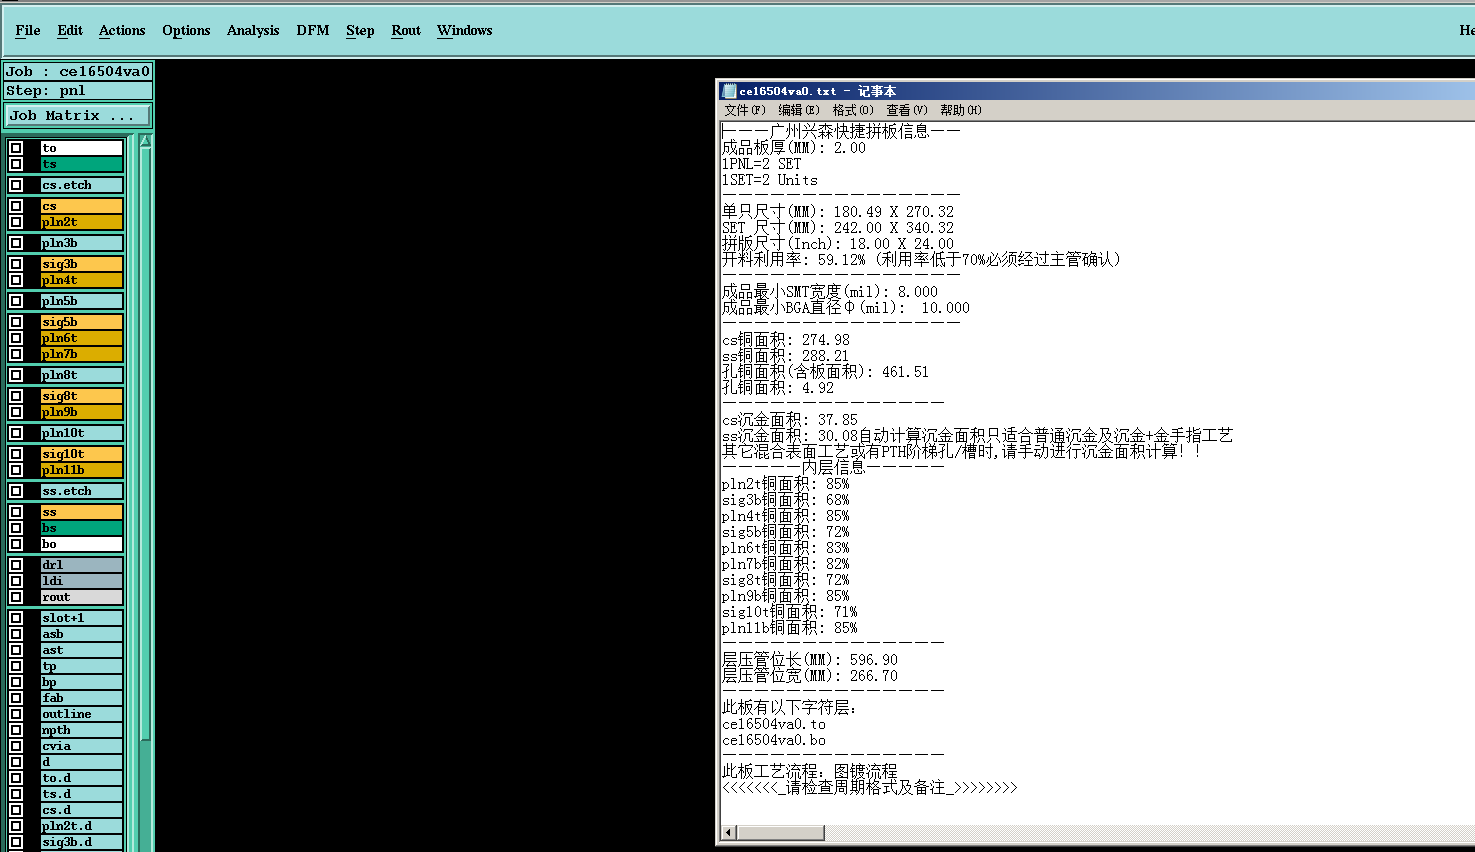
Task: Select the pln9b layer name
Action: [81, 412]
